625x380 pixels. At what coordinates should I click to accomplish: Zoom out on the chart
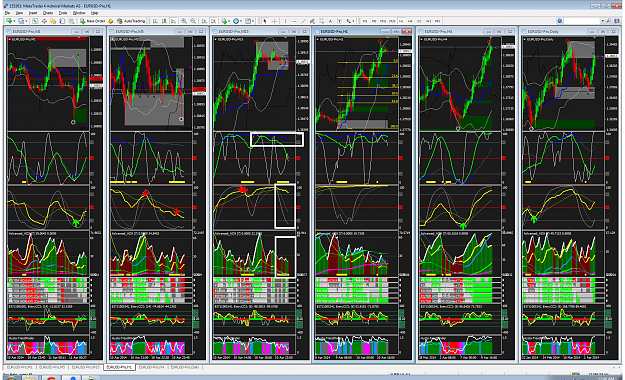coord(193,21)
